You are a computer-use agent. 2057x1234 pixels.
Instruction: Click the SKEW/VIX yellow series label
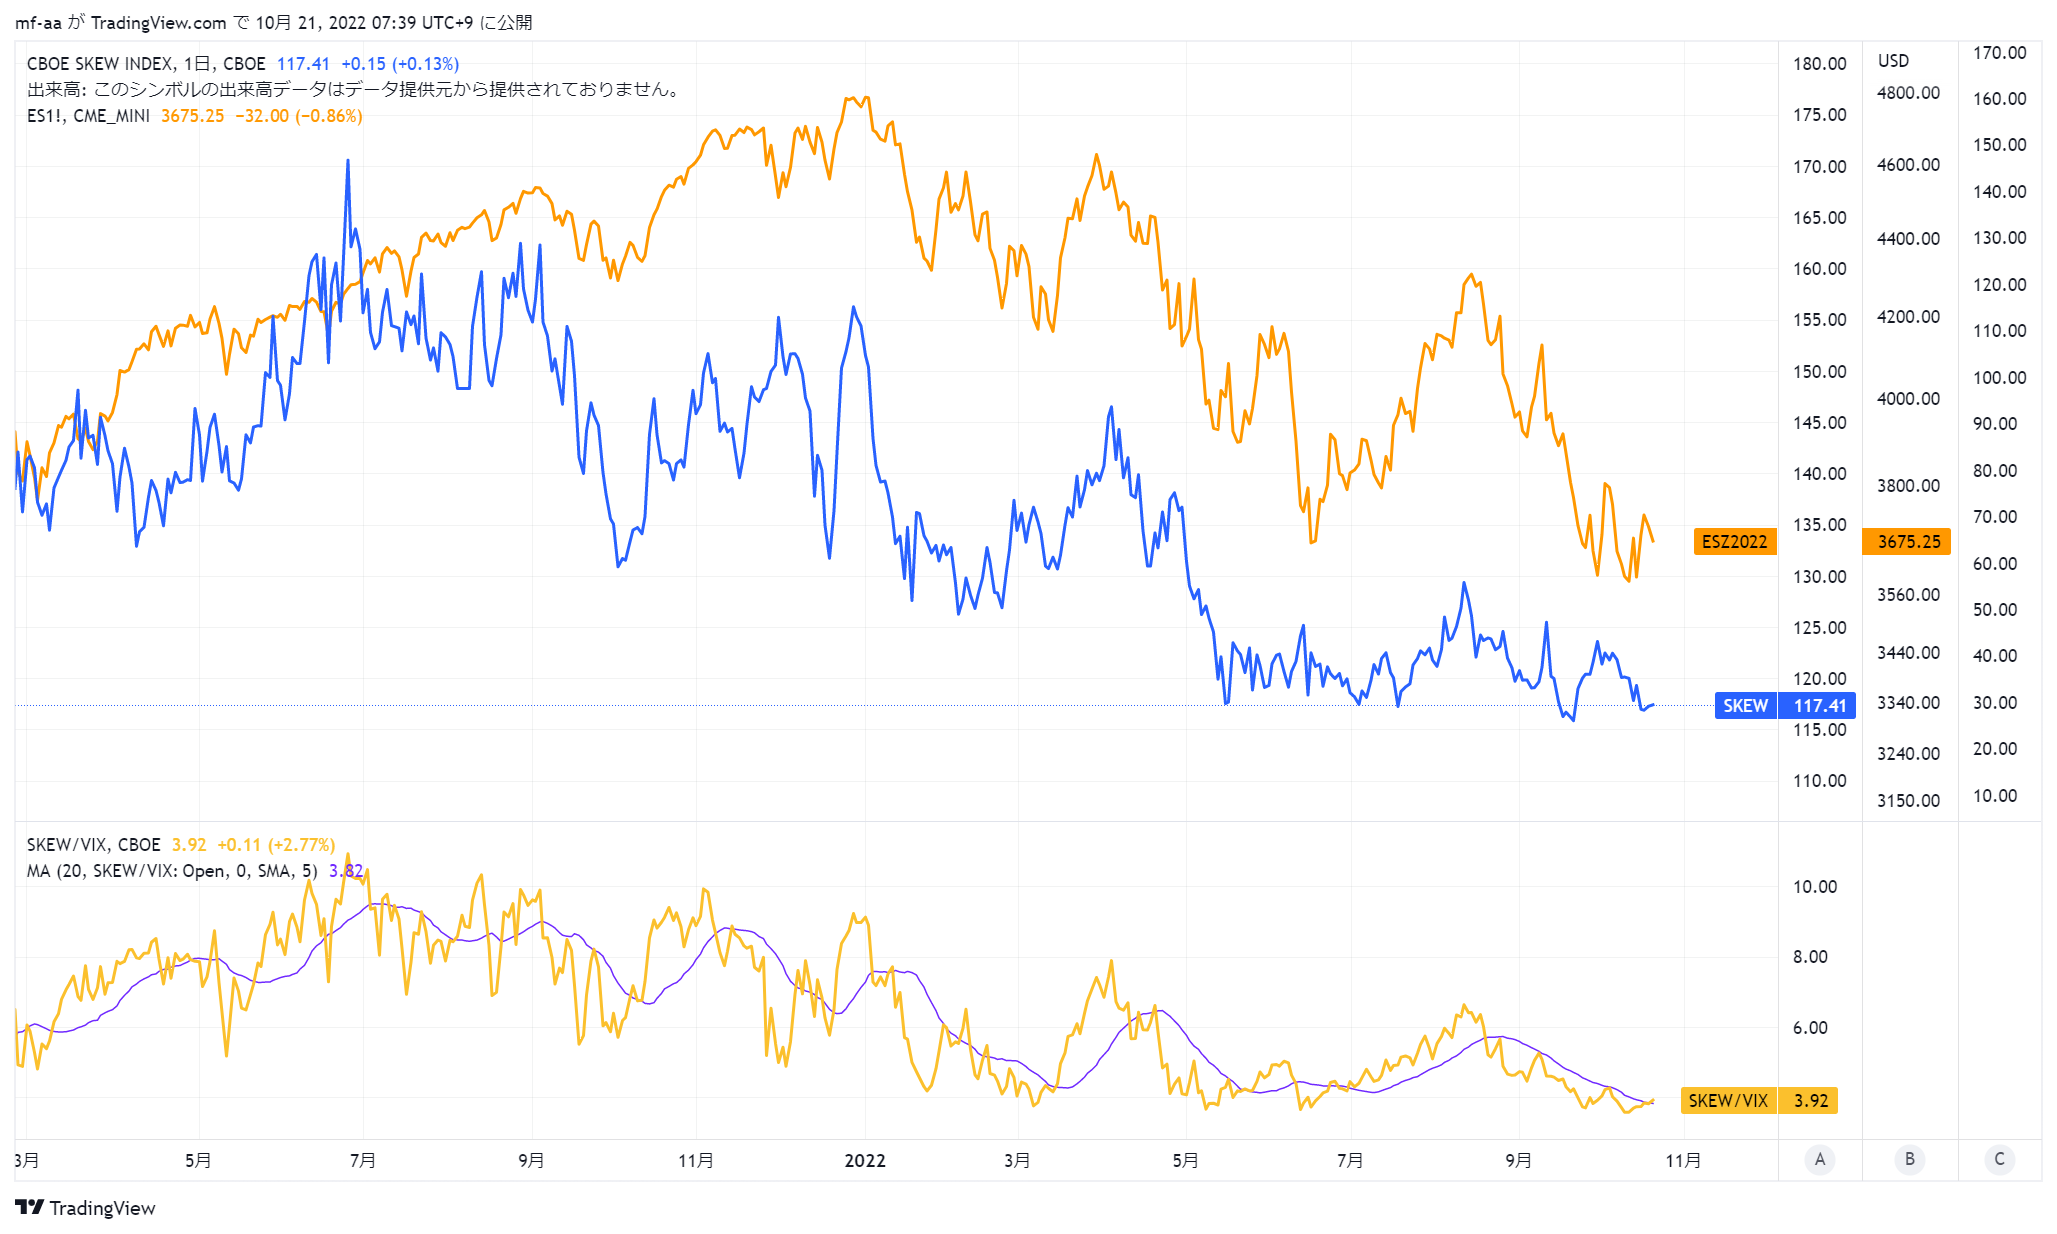coord(1728,1100)
